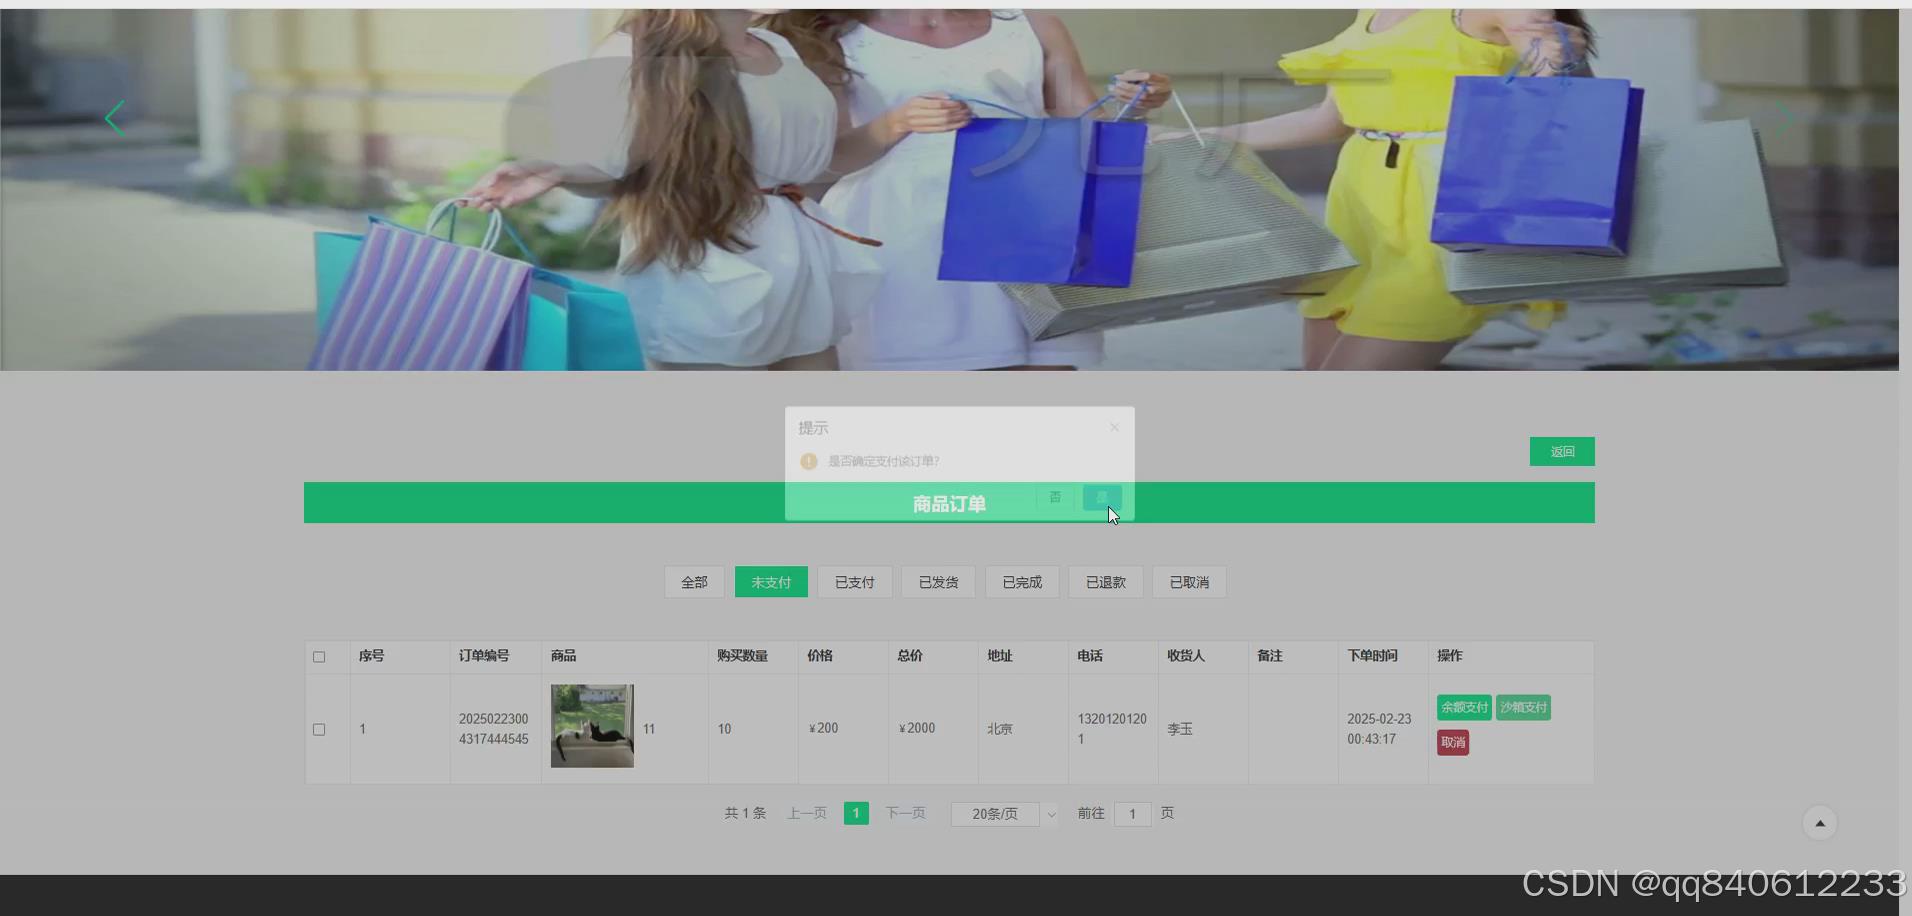Image resolution: width=1912 pixels, height=916 pixels.
Task: Pay order with 沙箱支付 button
Action: pyautogui.click(x=1523, y=707)
